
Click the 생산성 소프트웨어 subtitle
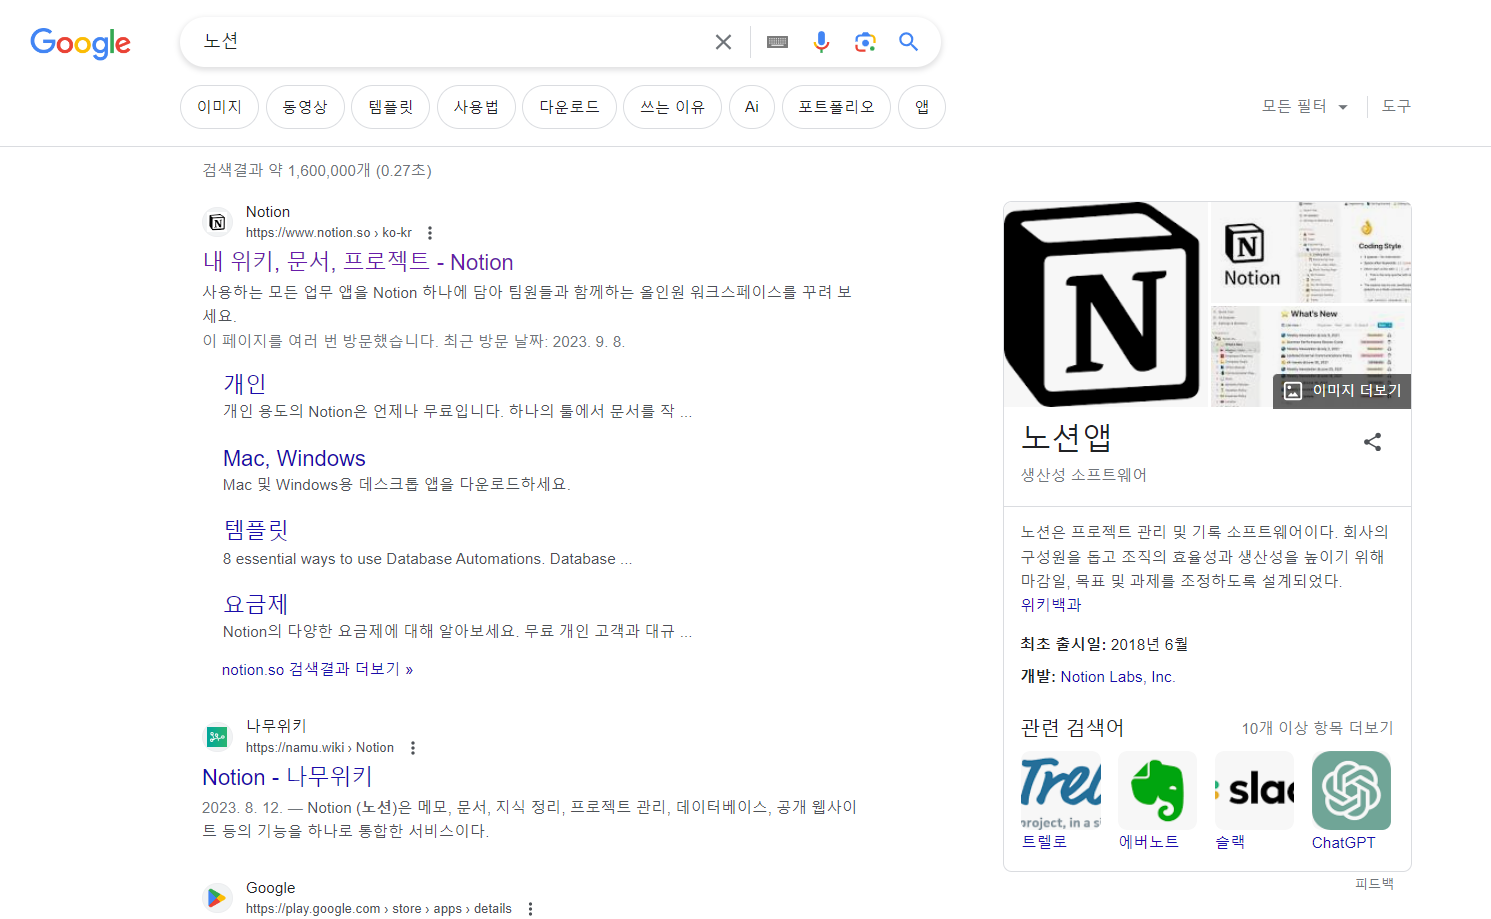pyautogui.click(x=1084, y=475)
